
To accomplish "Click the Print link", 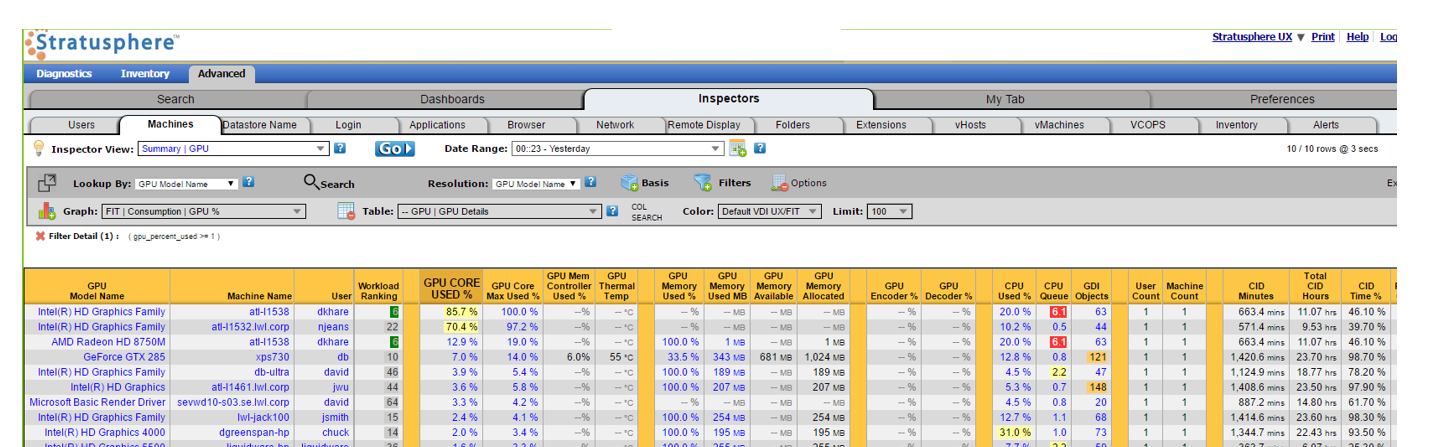I will (1323, 37).
